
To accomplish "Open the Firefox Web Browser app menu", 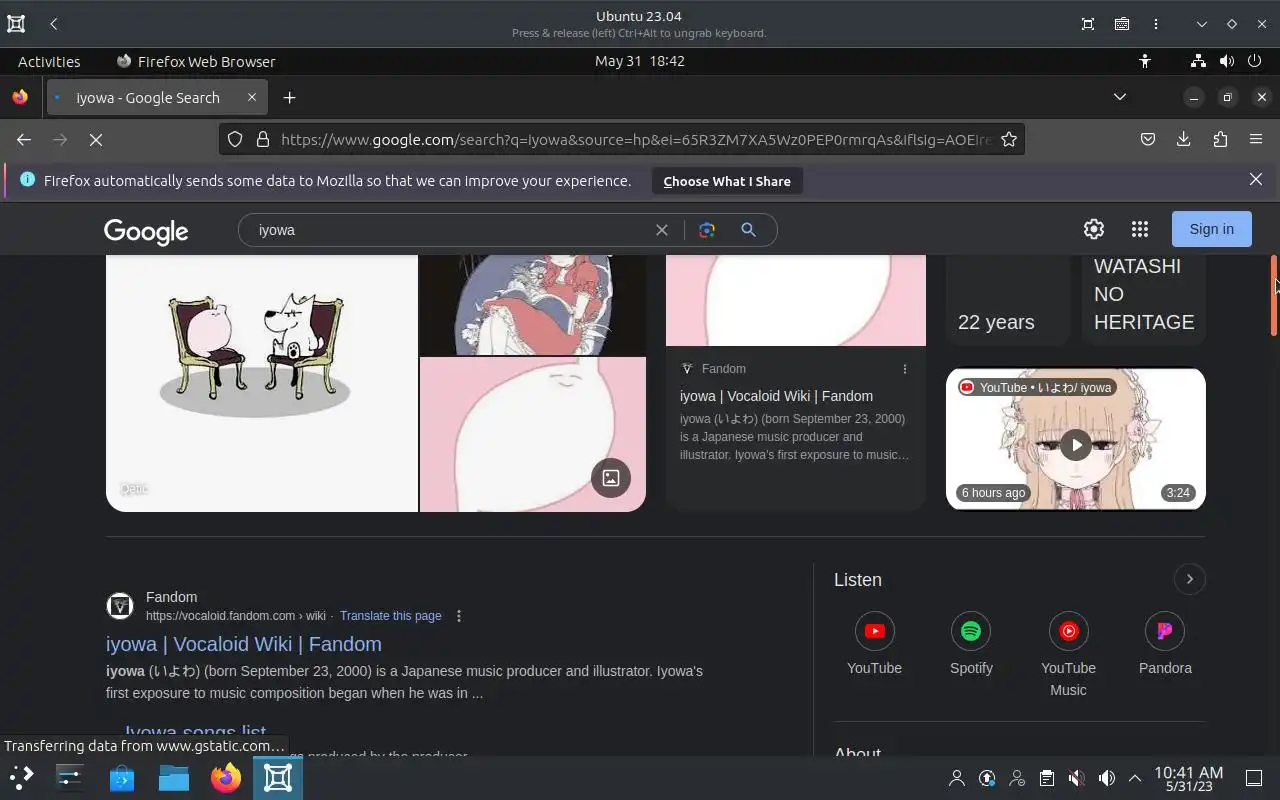I will point(196,61).
